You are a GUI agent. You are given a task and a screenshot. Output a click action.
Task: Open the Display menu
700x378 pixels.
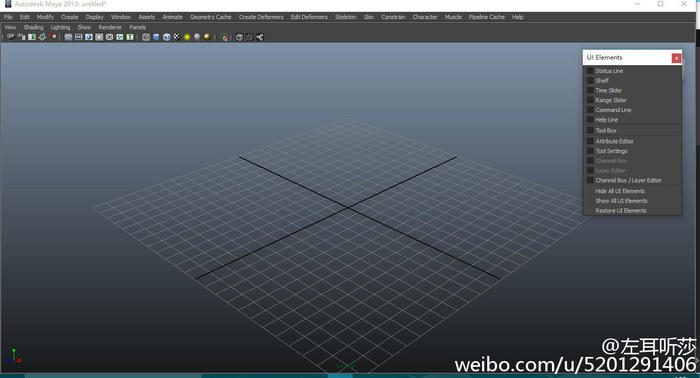click(x=95, y=17)
